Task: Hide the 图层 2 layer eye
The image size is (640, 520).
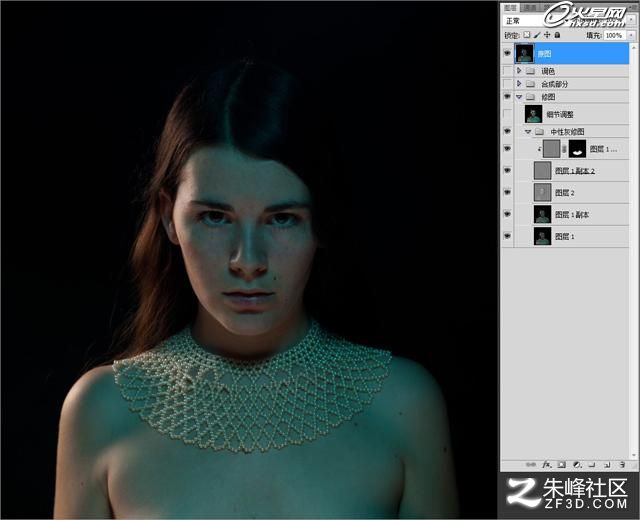Action: [507, 192]
